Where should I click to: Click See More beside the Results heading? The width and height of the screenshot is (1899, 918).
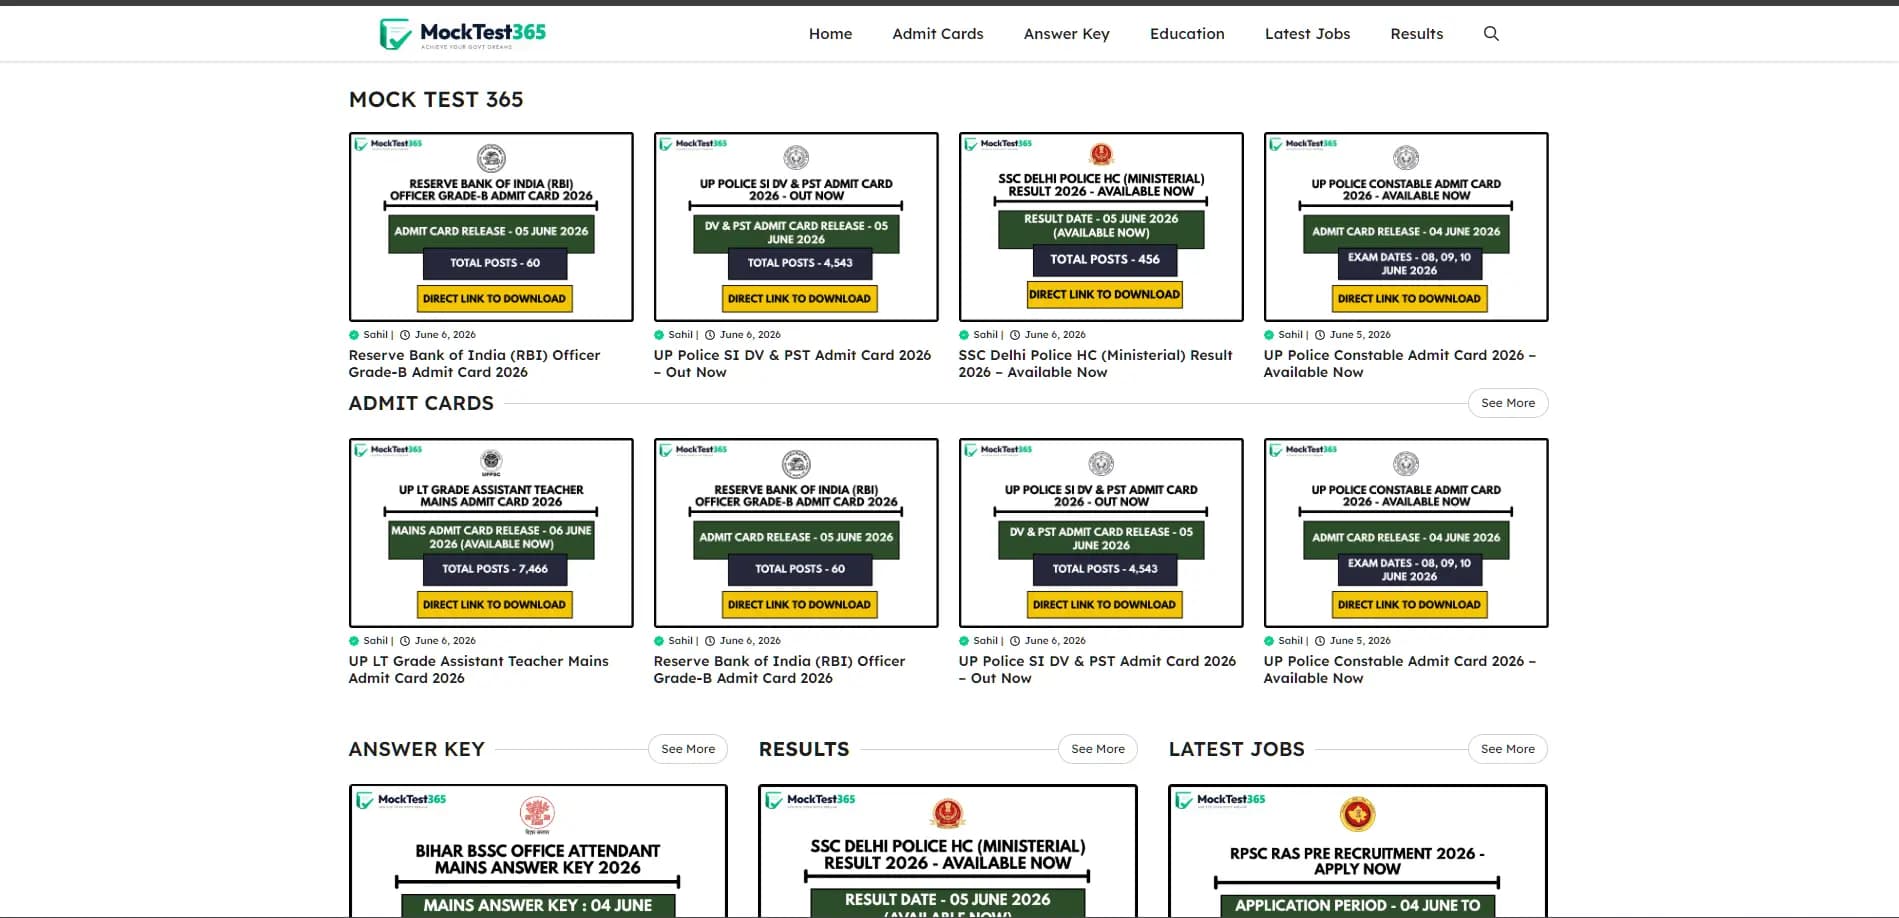1098,749
